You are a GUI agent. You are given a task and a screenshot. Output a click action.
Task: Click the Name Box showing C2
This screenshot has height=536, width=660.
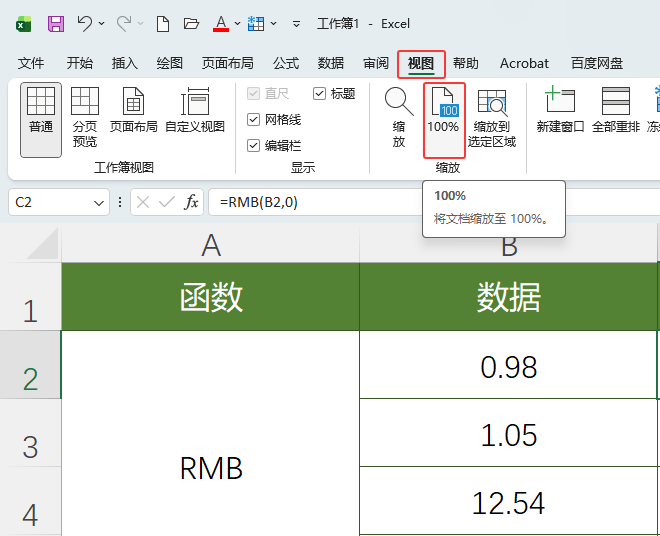tap(51, 203)
